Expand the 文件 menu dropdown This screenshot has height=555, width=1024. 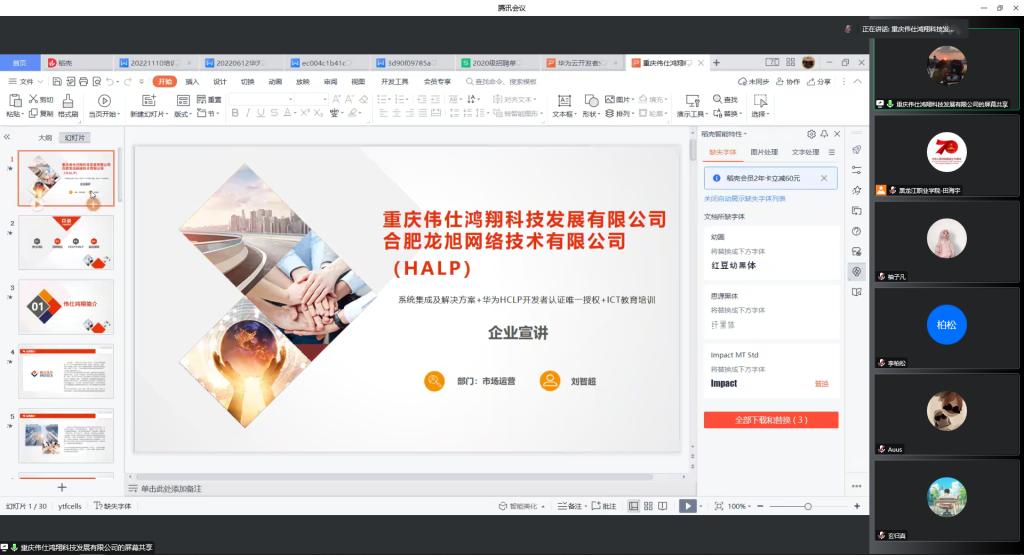tap(27, 81)
